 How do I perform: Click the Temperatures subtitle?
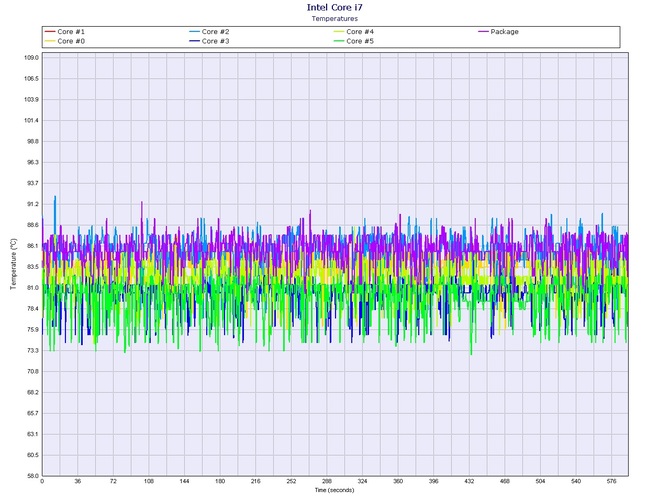click(x=335, y=18)
